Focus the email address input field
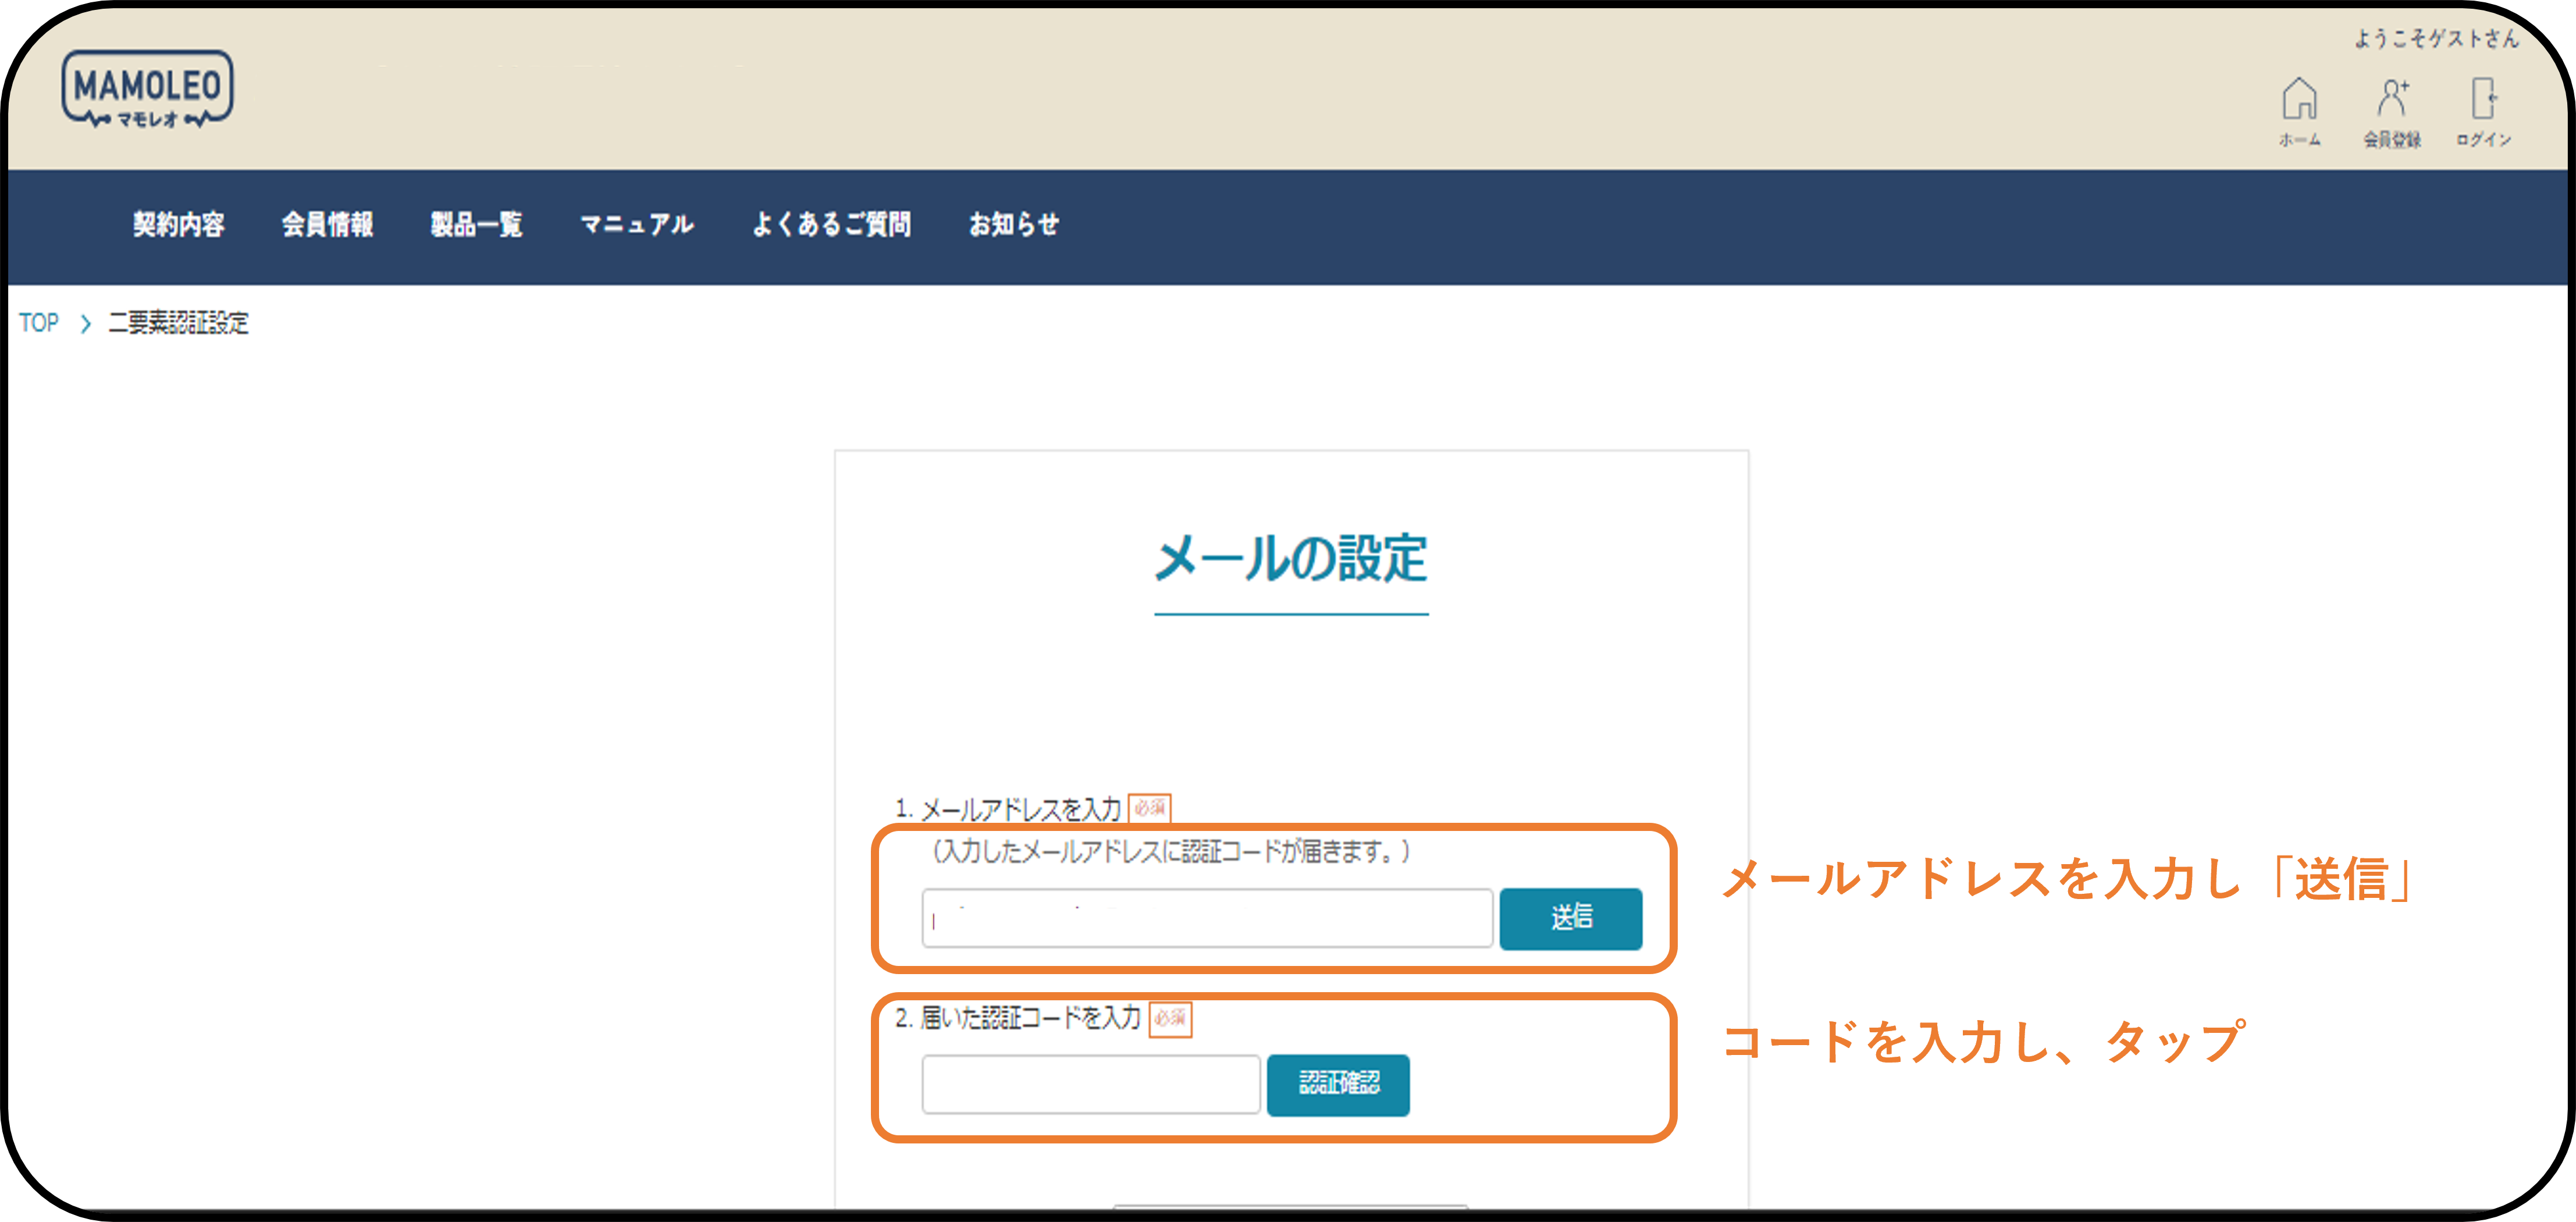The height and width of the screenshot is (1222, 2576). pyautogui.click(x=1206, y=918)
